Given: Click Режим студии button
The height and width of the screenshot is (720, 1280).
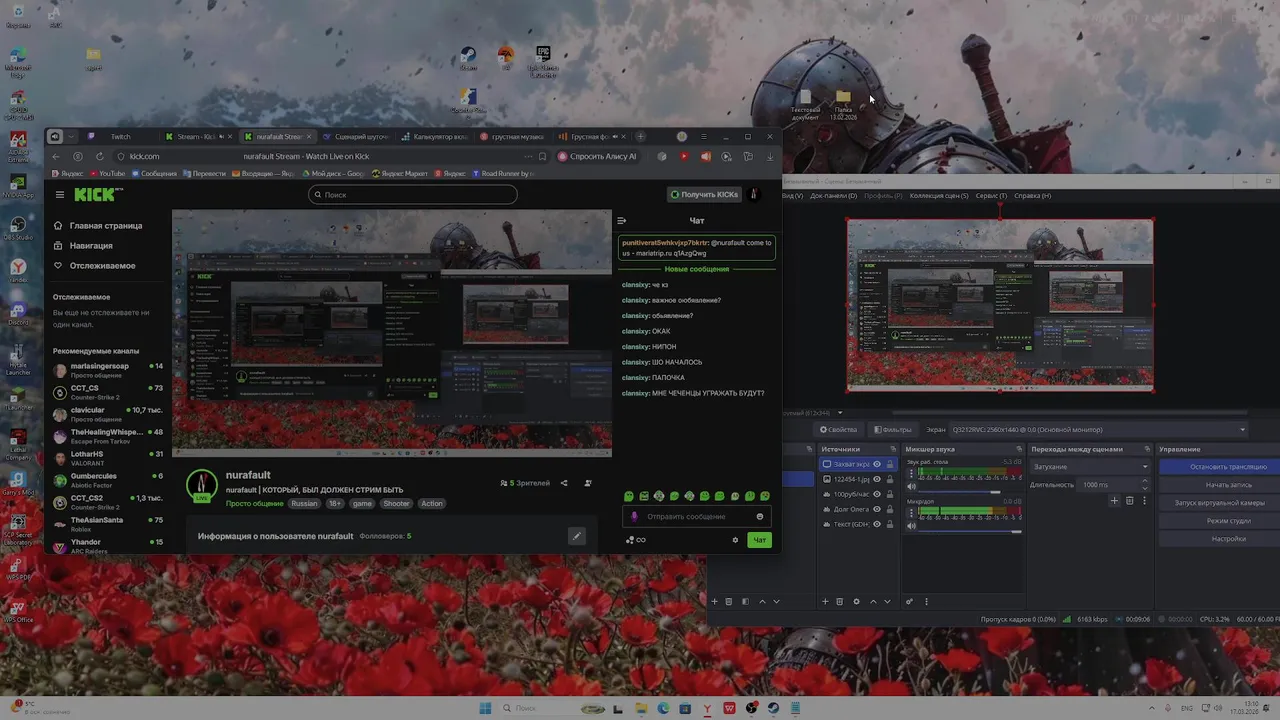Looking at the screenshot, I should tap(1228, 521).
